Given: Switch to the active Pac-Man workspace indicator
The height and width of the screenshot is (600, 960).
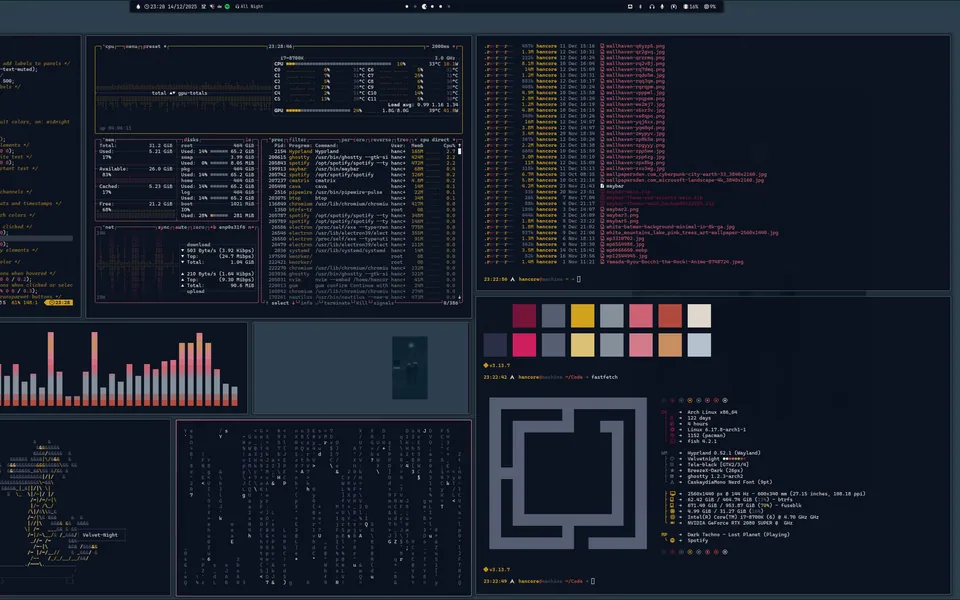Looking at the screenshot, I should tap(424, 7).
